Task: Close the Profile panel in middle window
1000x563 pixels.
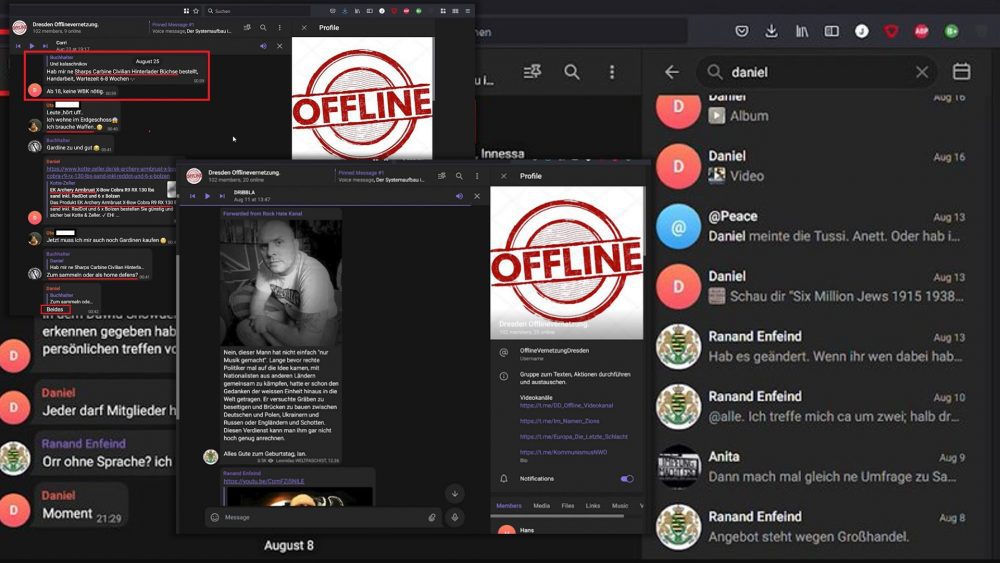Action: click(504, 176)
